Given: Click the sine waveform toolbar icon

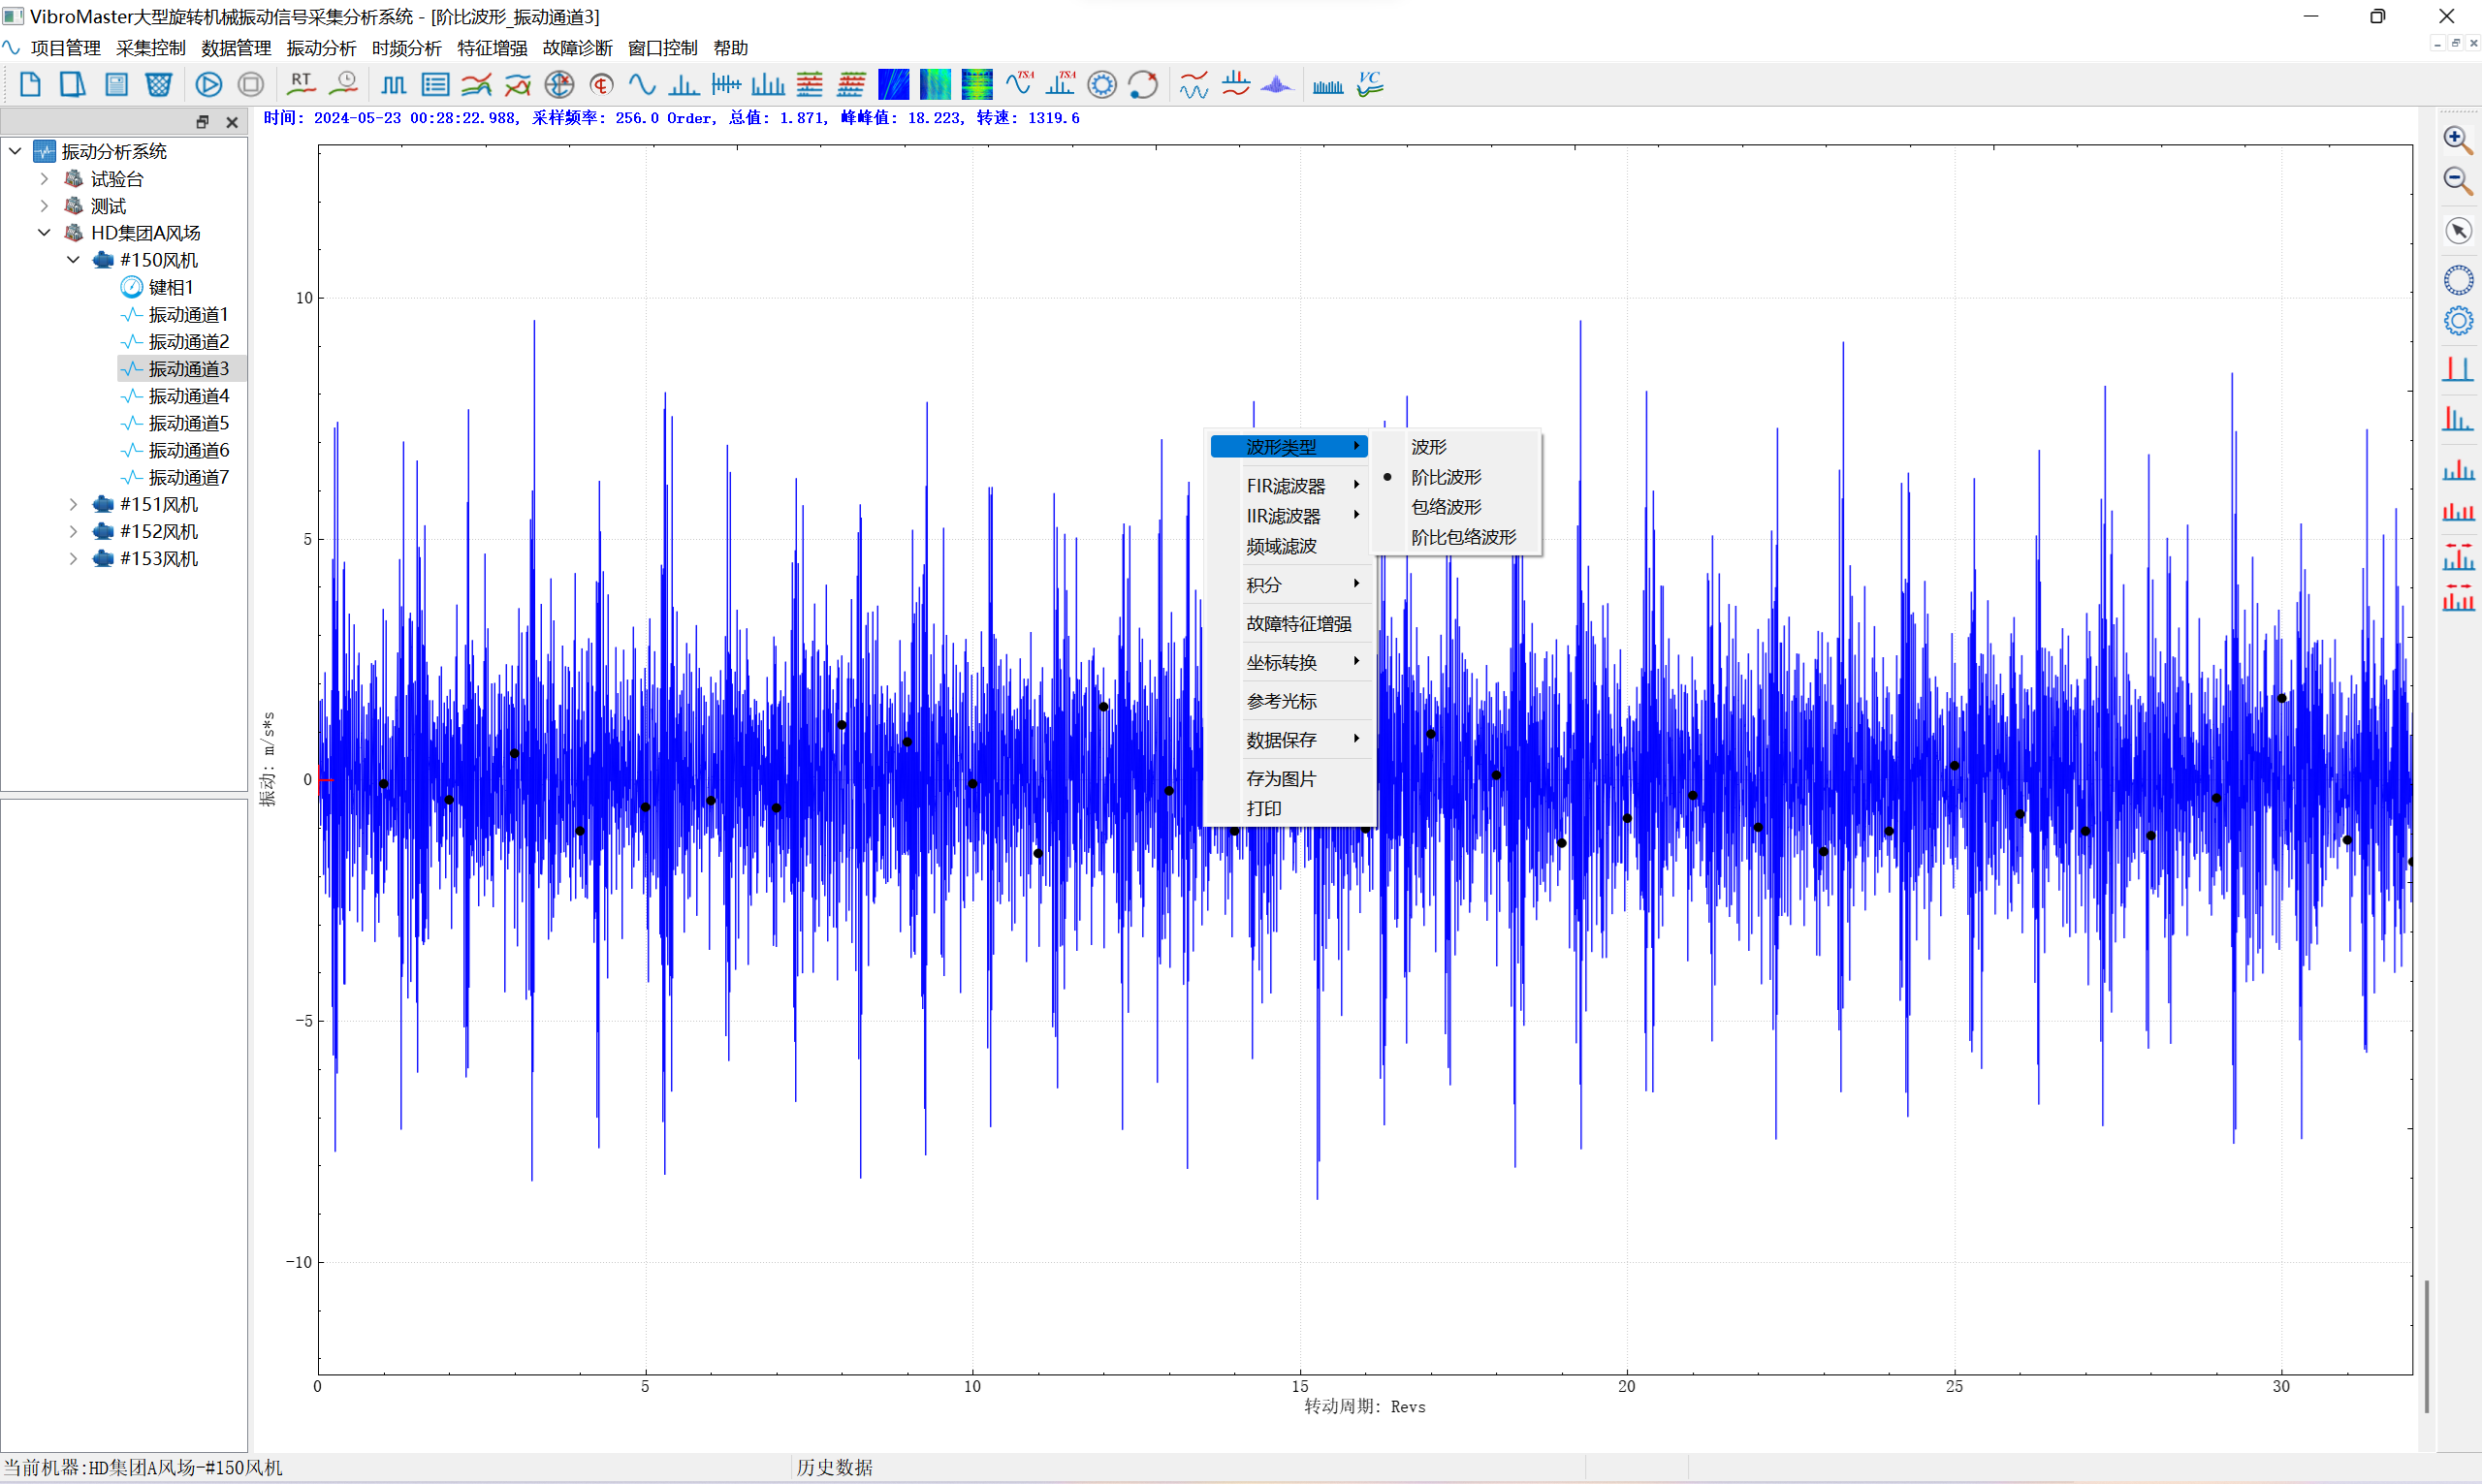Looking at the screenshot, I should pos(642,85).
